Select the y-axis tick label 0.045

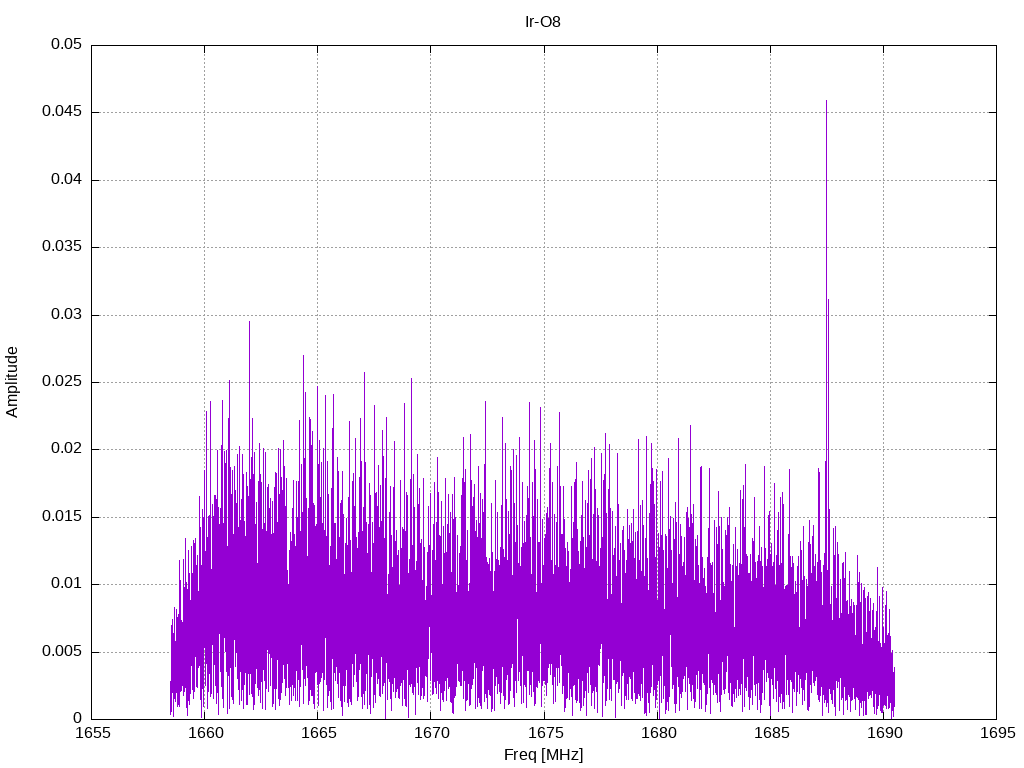[x=62, y=112]
